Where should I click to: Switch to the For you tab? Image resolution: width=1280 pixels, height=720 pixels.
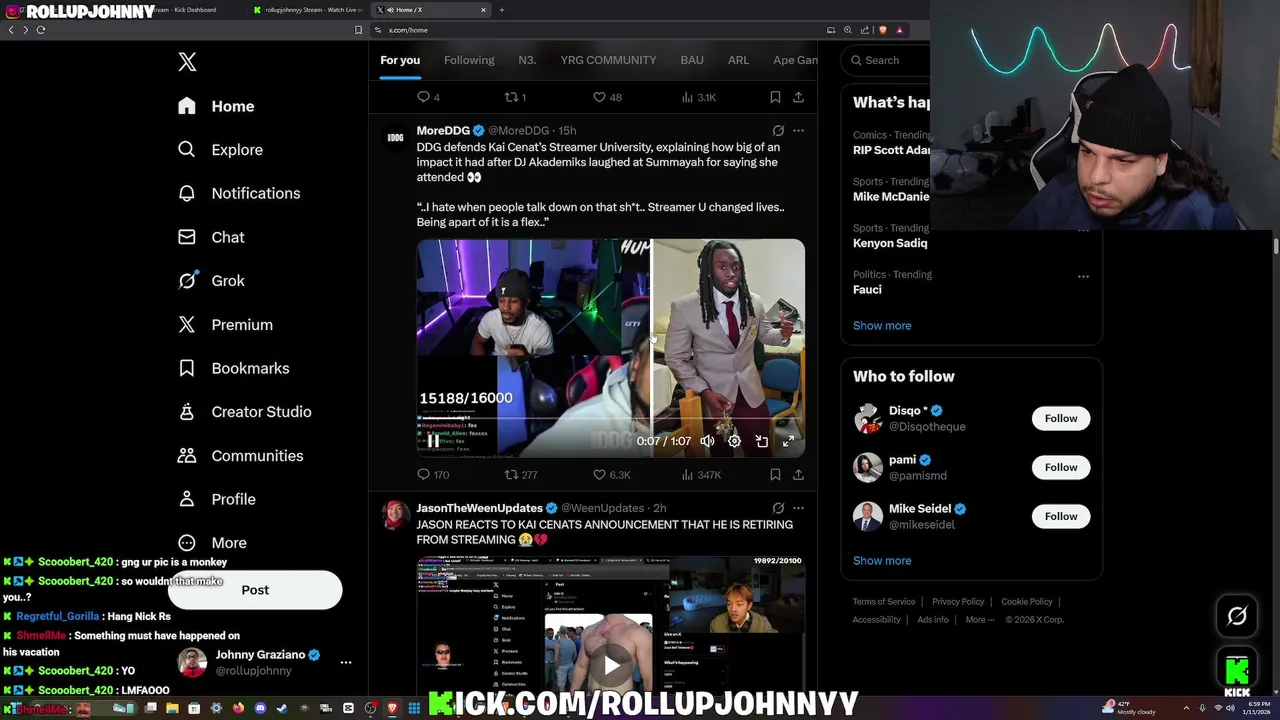(x=400, y=60)
